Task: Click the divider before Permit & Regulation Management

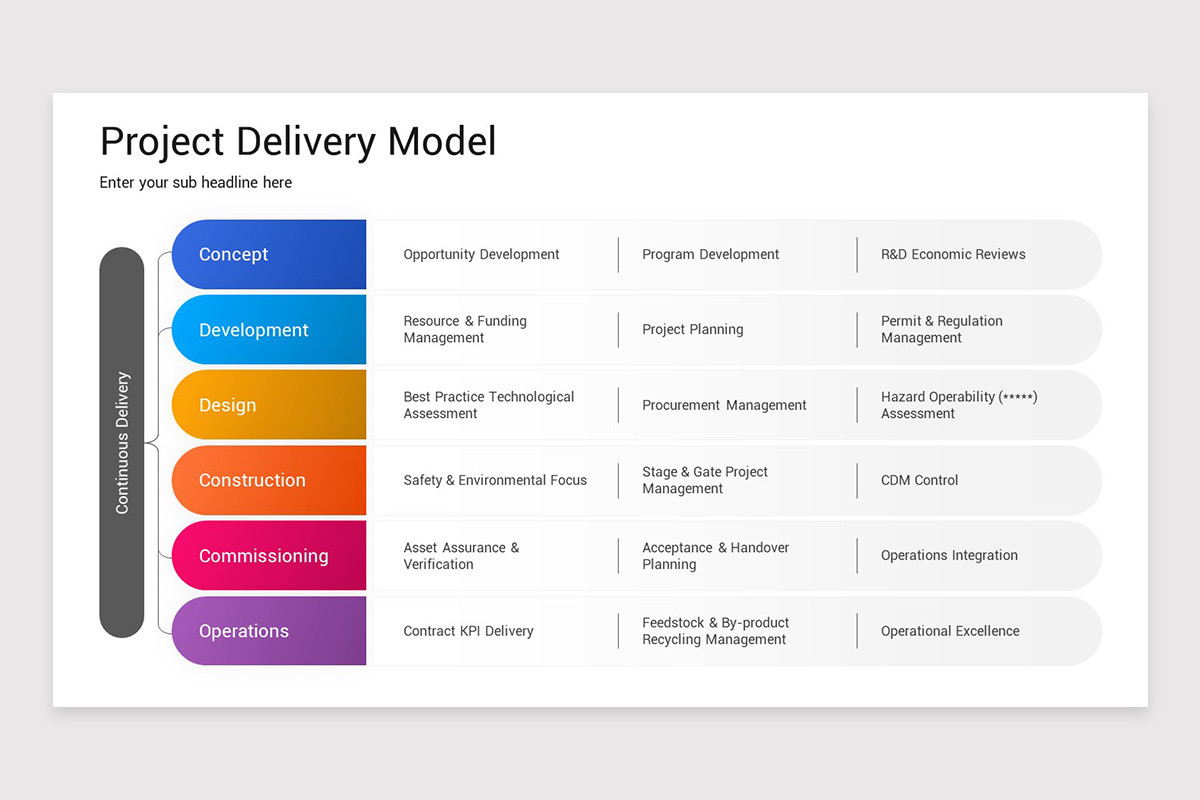Action: (856, 329)
